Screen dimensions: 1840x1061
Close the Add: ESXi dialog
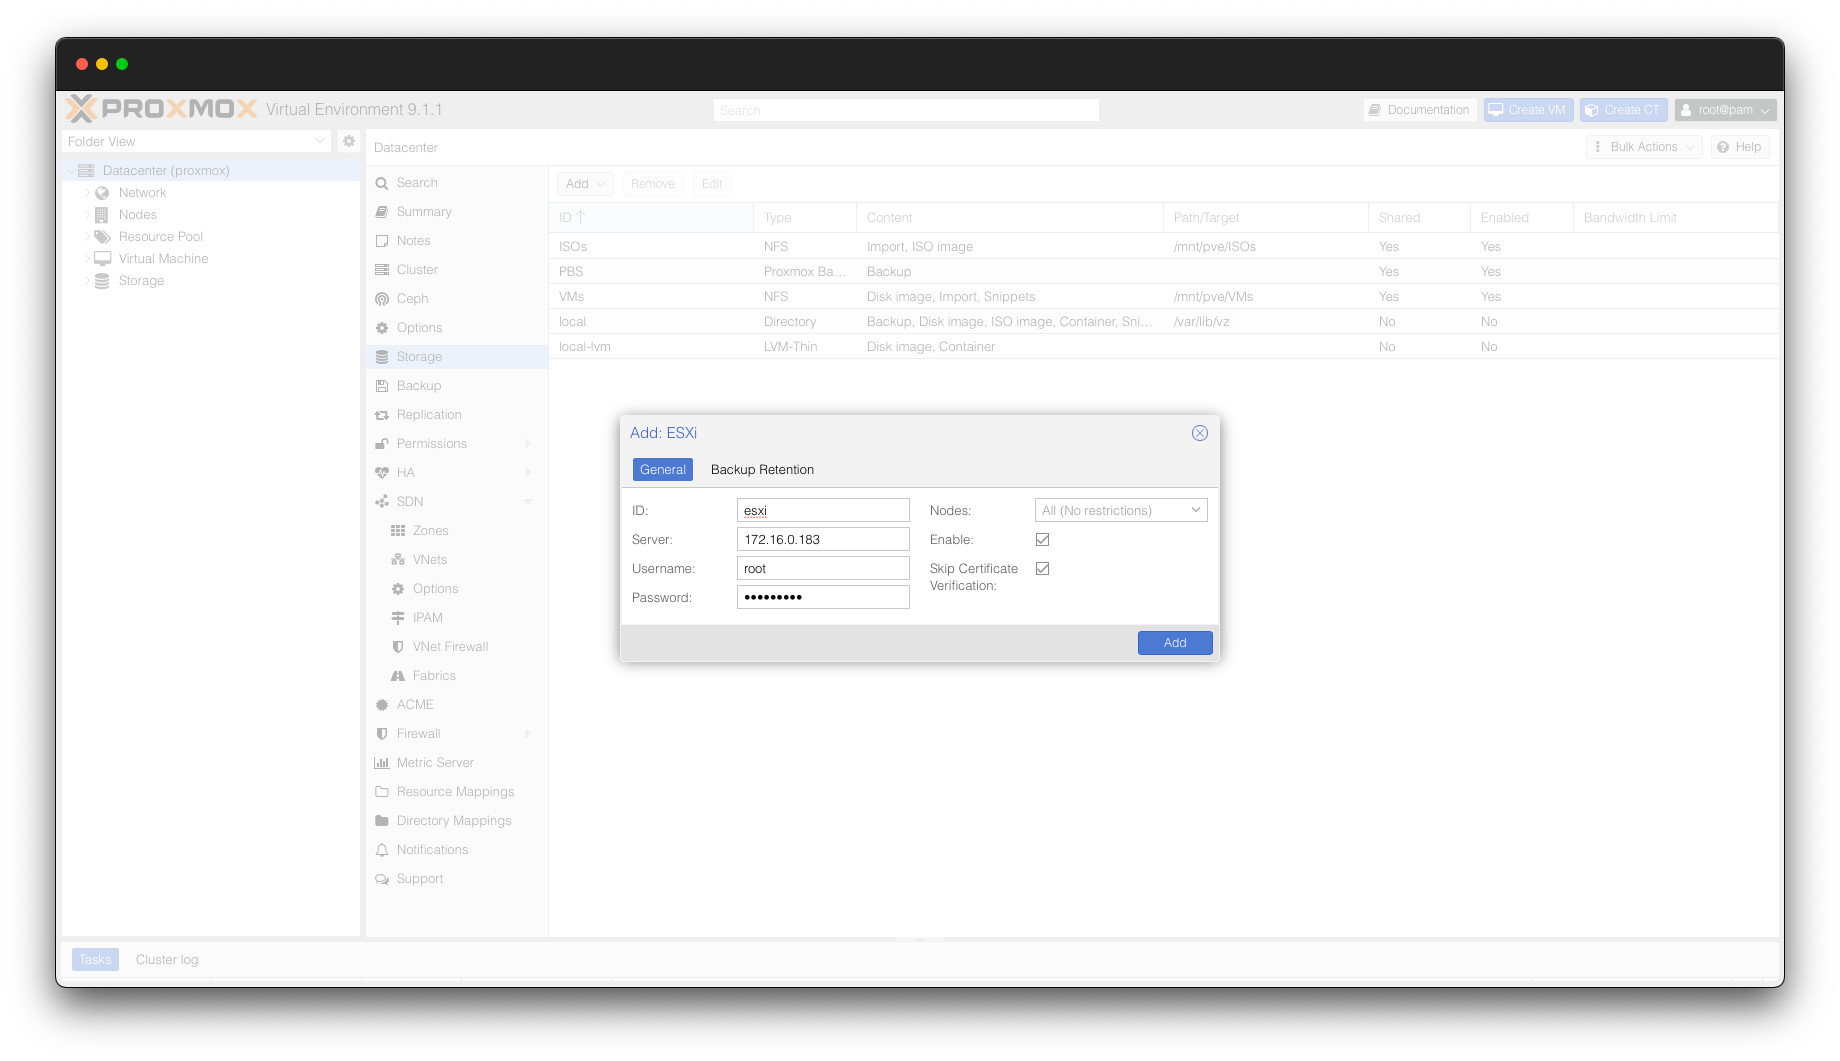1200,433
